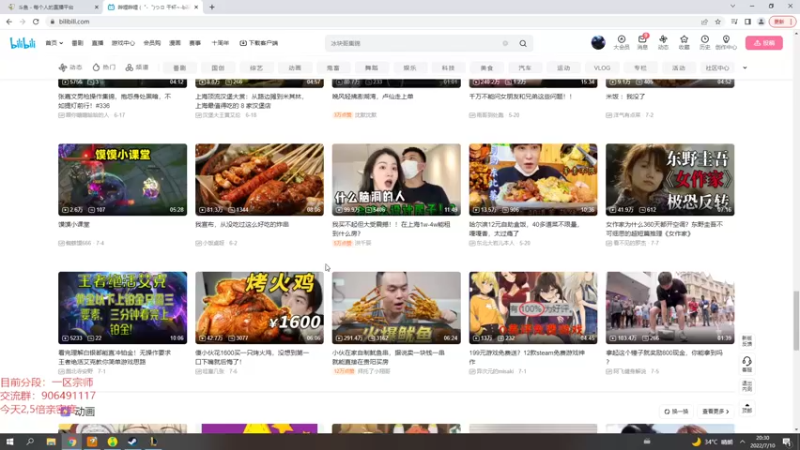Image resolution: width=800 pixels, height=450 pixels.
Task: Open the 东野圭吾 女作家 video thumbnail
Action: pos(670,180)
